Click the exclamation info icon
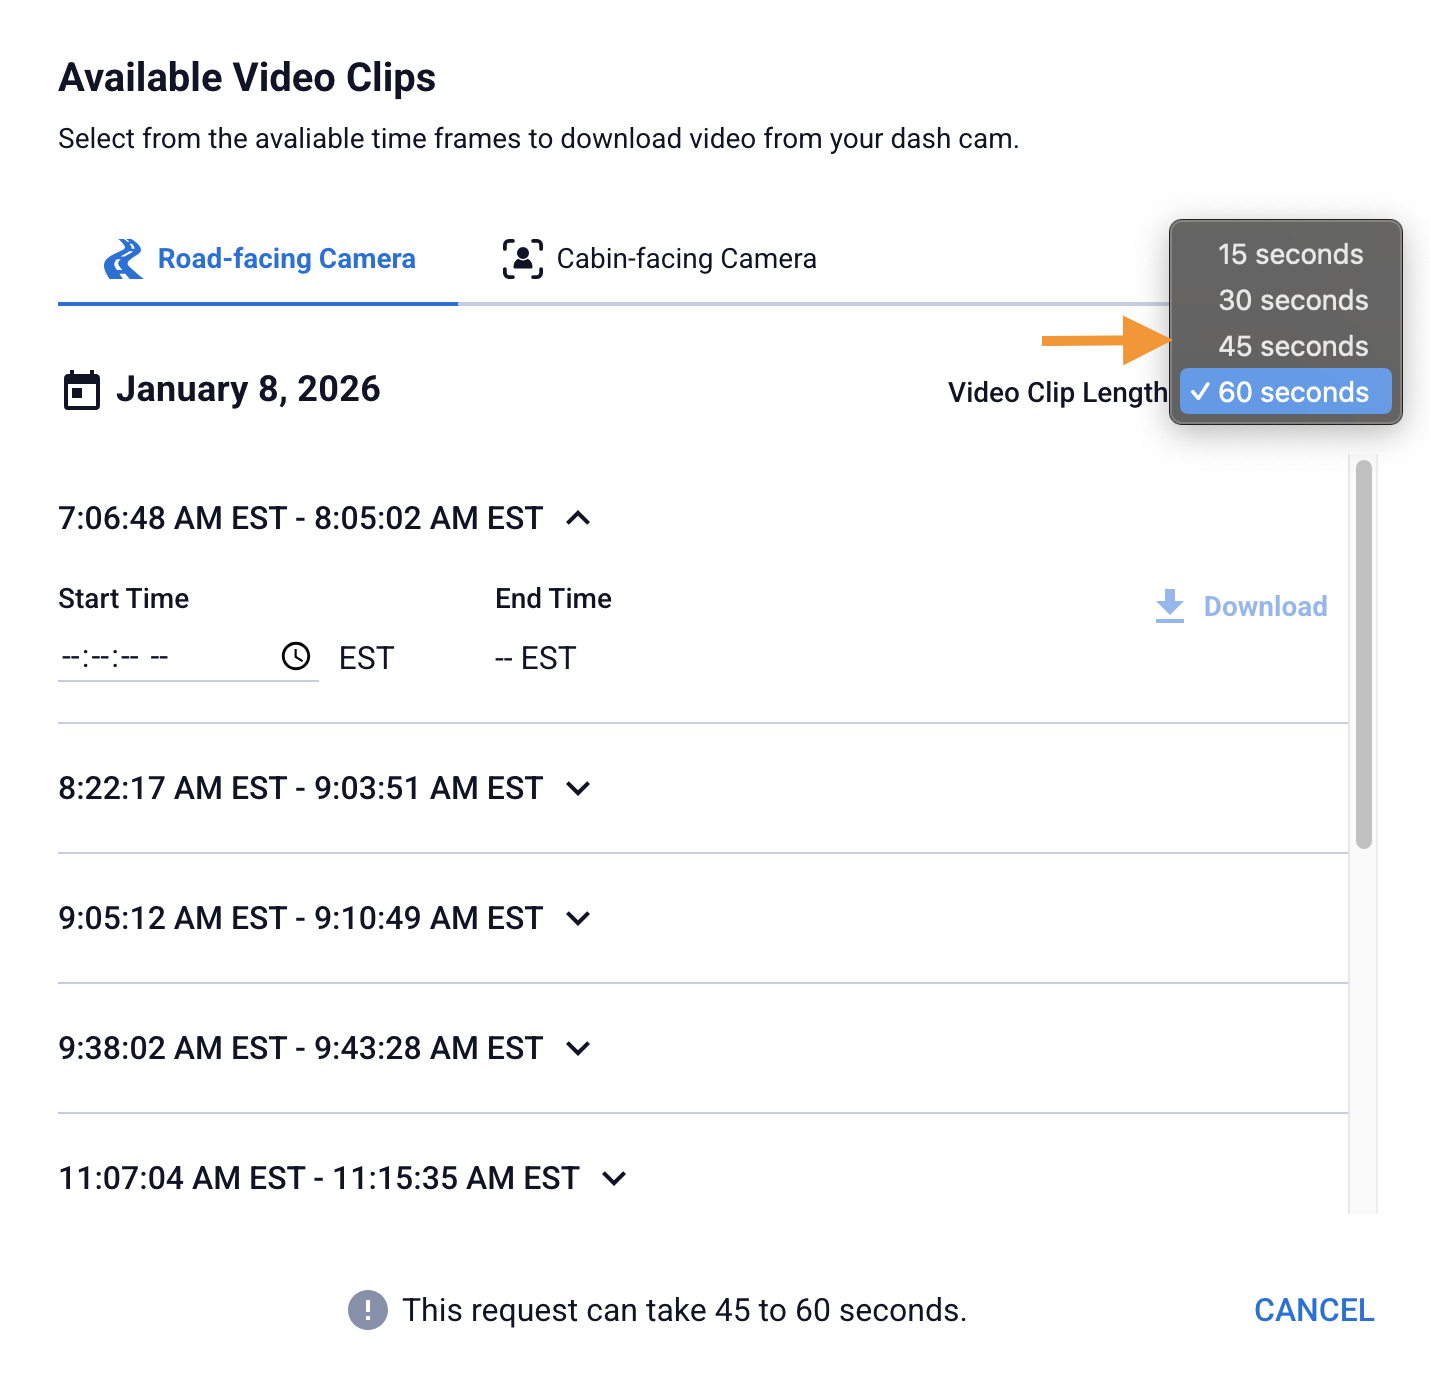Viewport: 1430px width, 1398px height. coord(367,1310)
